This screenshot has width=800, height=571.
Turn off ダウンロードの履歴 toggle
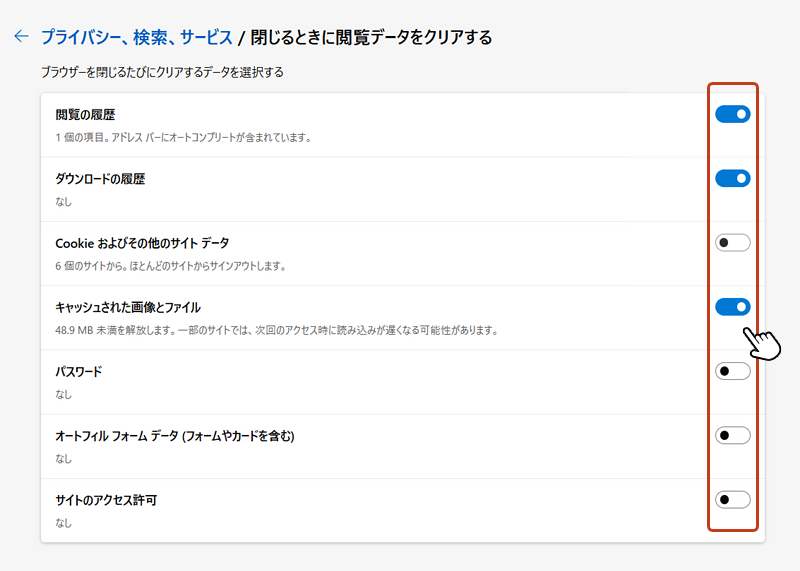[x=733, y=179]
